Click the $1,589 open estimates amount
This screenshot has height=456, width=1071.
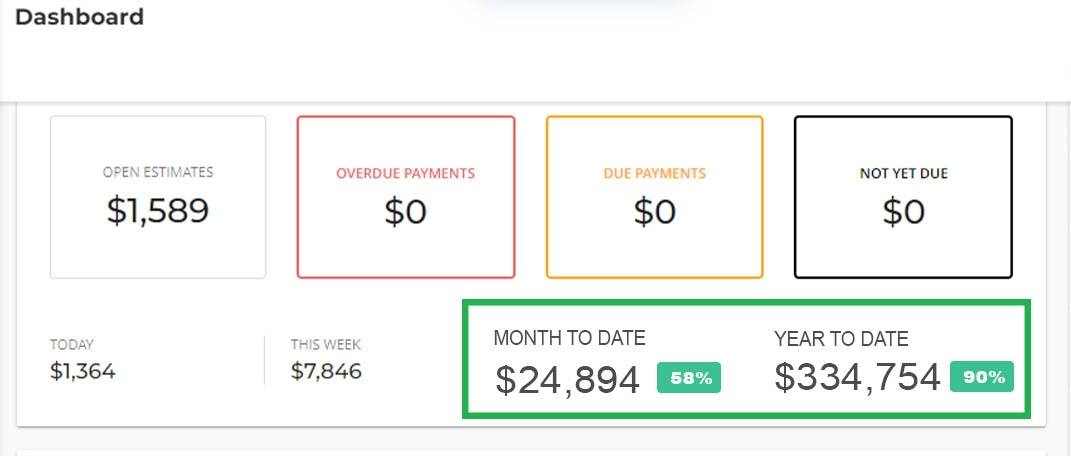point(158,210)
